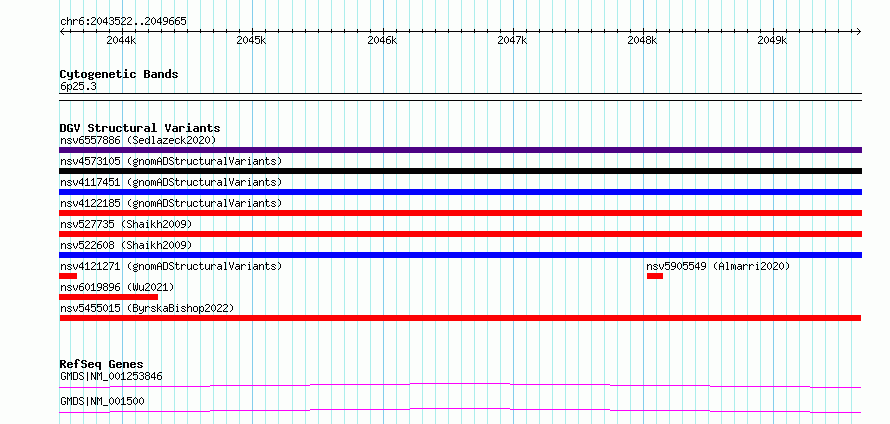Click the magenta GMDS|NM_001253846 transcript line
890x424 pixels.
(x=460, y=385)
